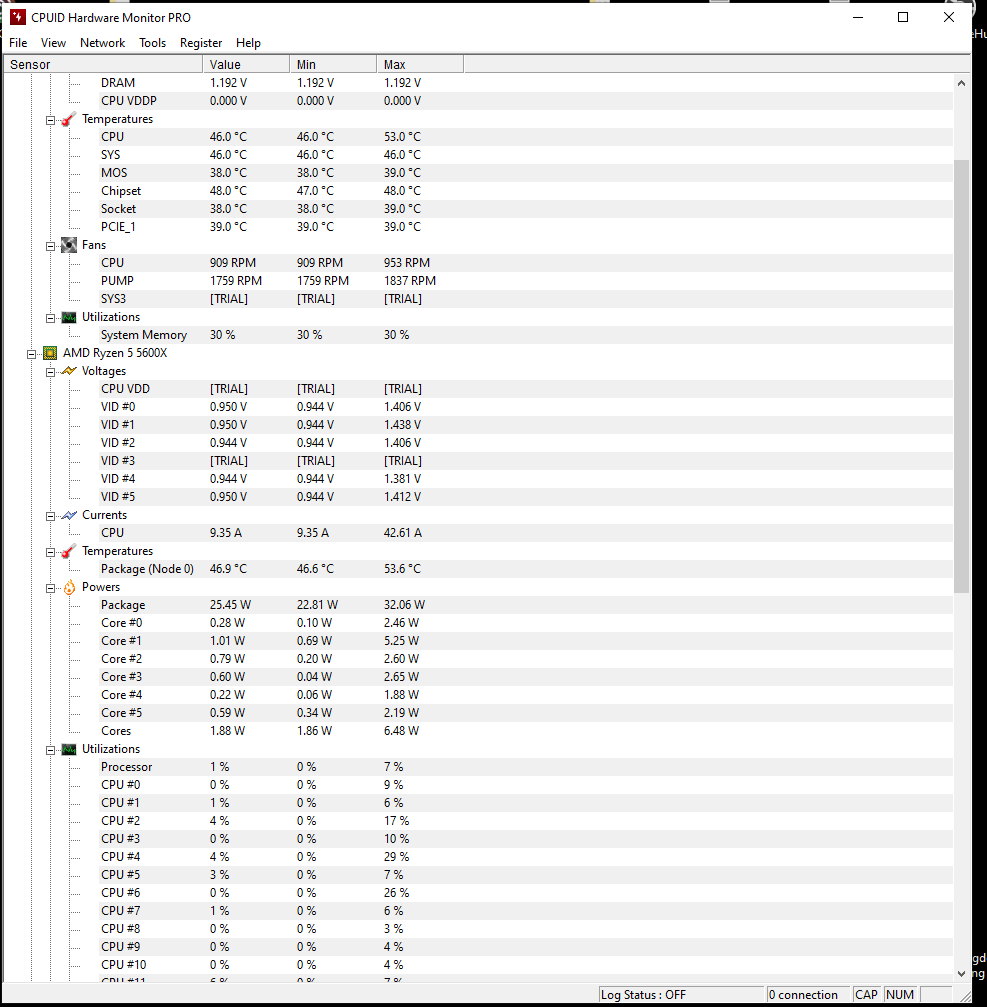The width and height of the screenshot is (987, 1007).
Task: Open the Help menu
Action: (x=248, y=43)
